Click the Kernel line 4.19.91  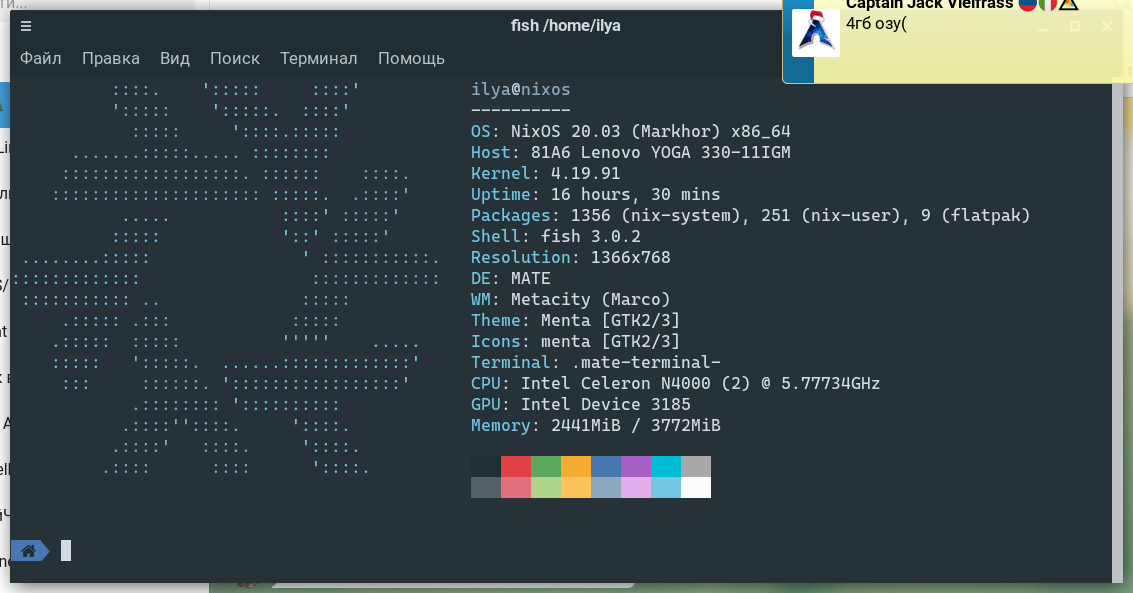pyautogui.click(x=546, y=173)
